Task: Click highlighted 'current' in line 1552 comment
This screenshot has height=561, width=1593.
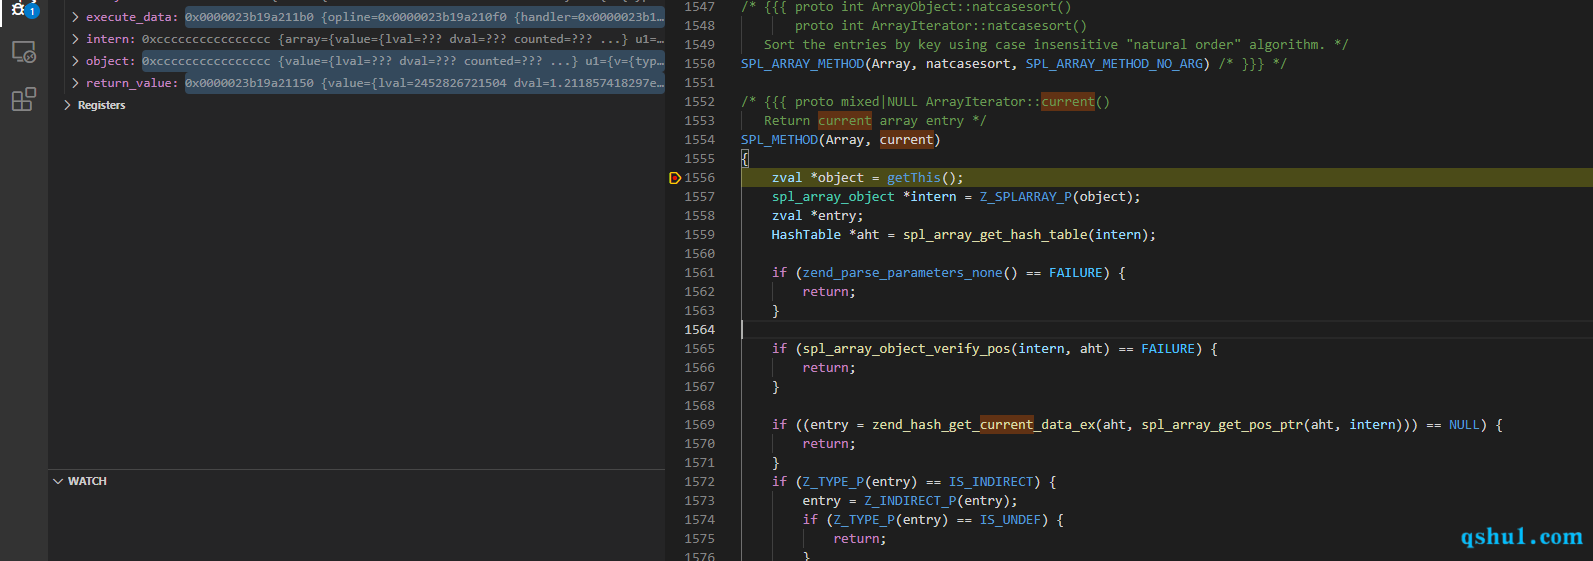Action: [x=1068, y=102]
